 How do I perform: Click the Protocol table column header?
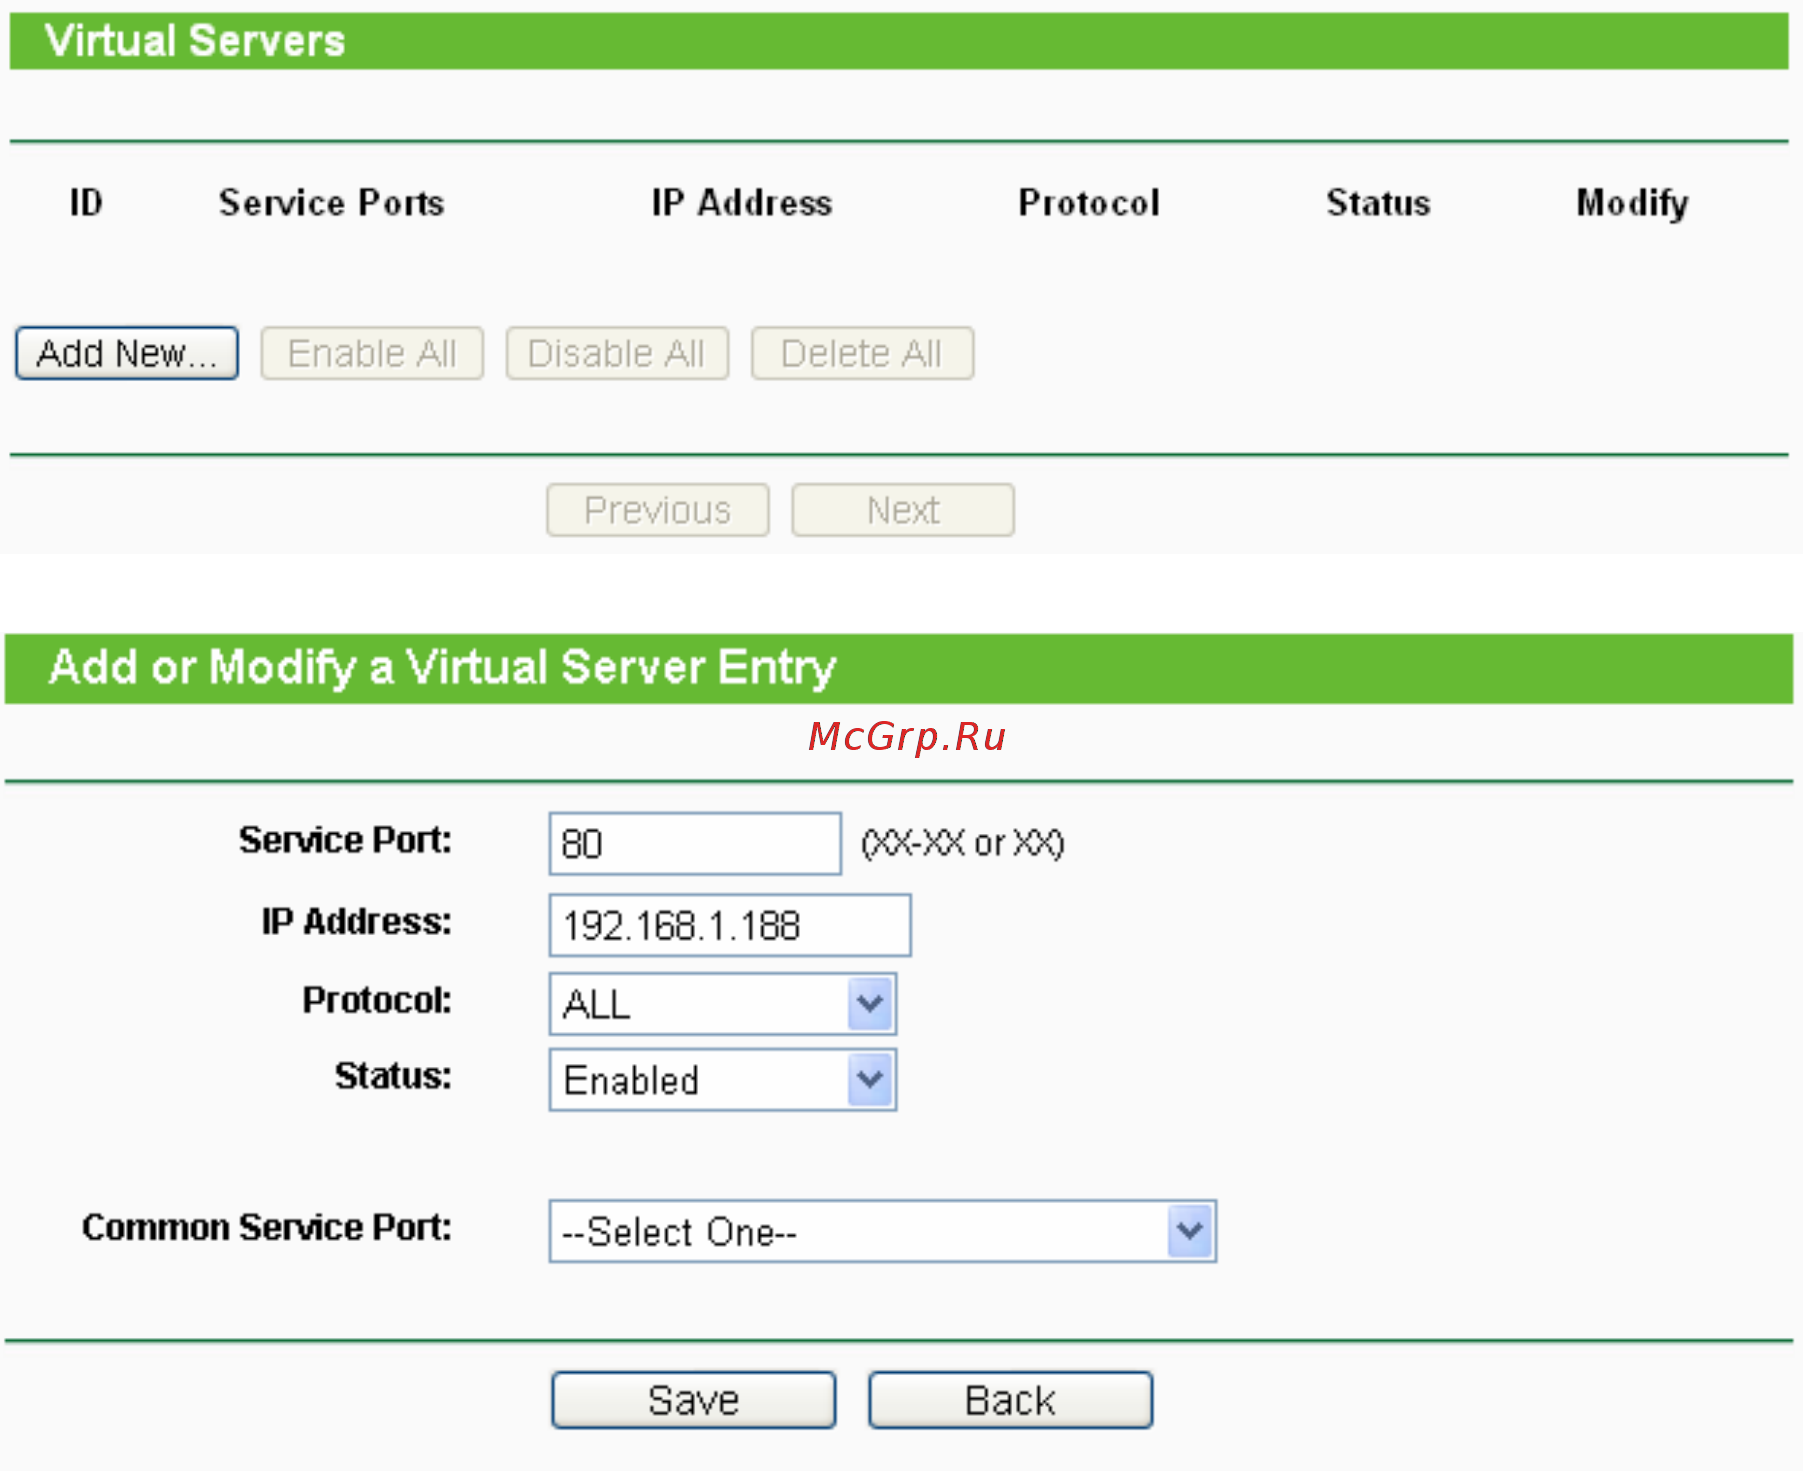pos(1089,203)
